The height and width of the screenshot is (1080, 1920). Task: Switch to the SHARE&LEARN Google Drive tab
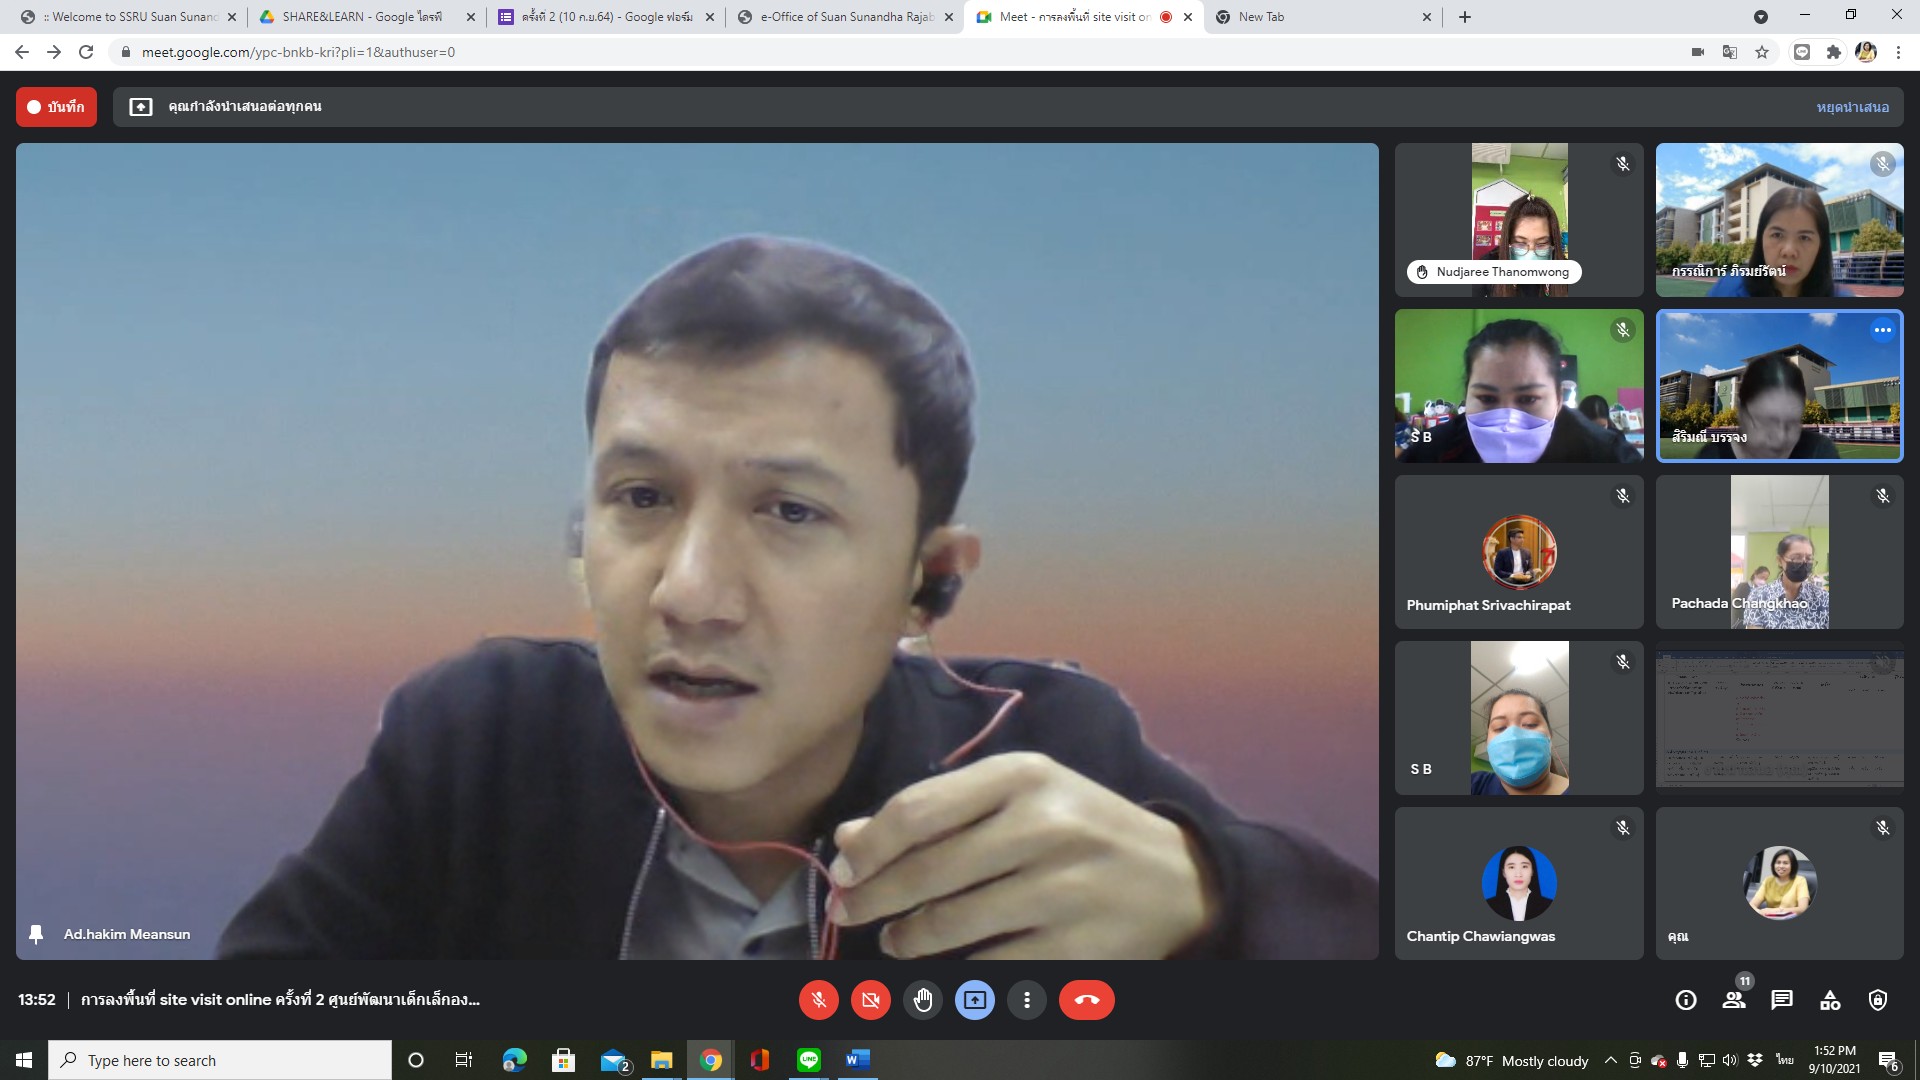(x=360, y=17)
